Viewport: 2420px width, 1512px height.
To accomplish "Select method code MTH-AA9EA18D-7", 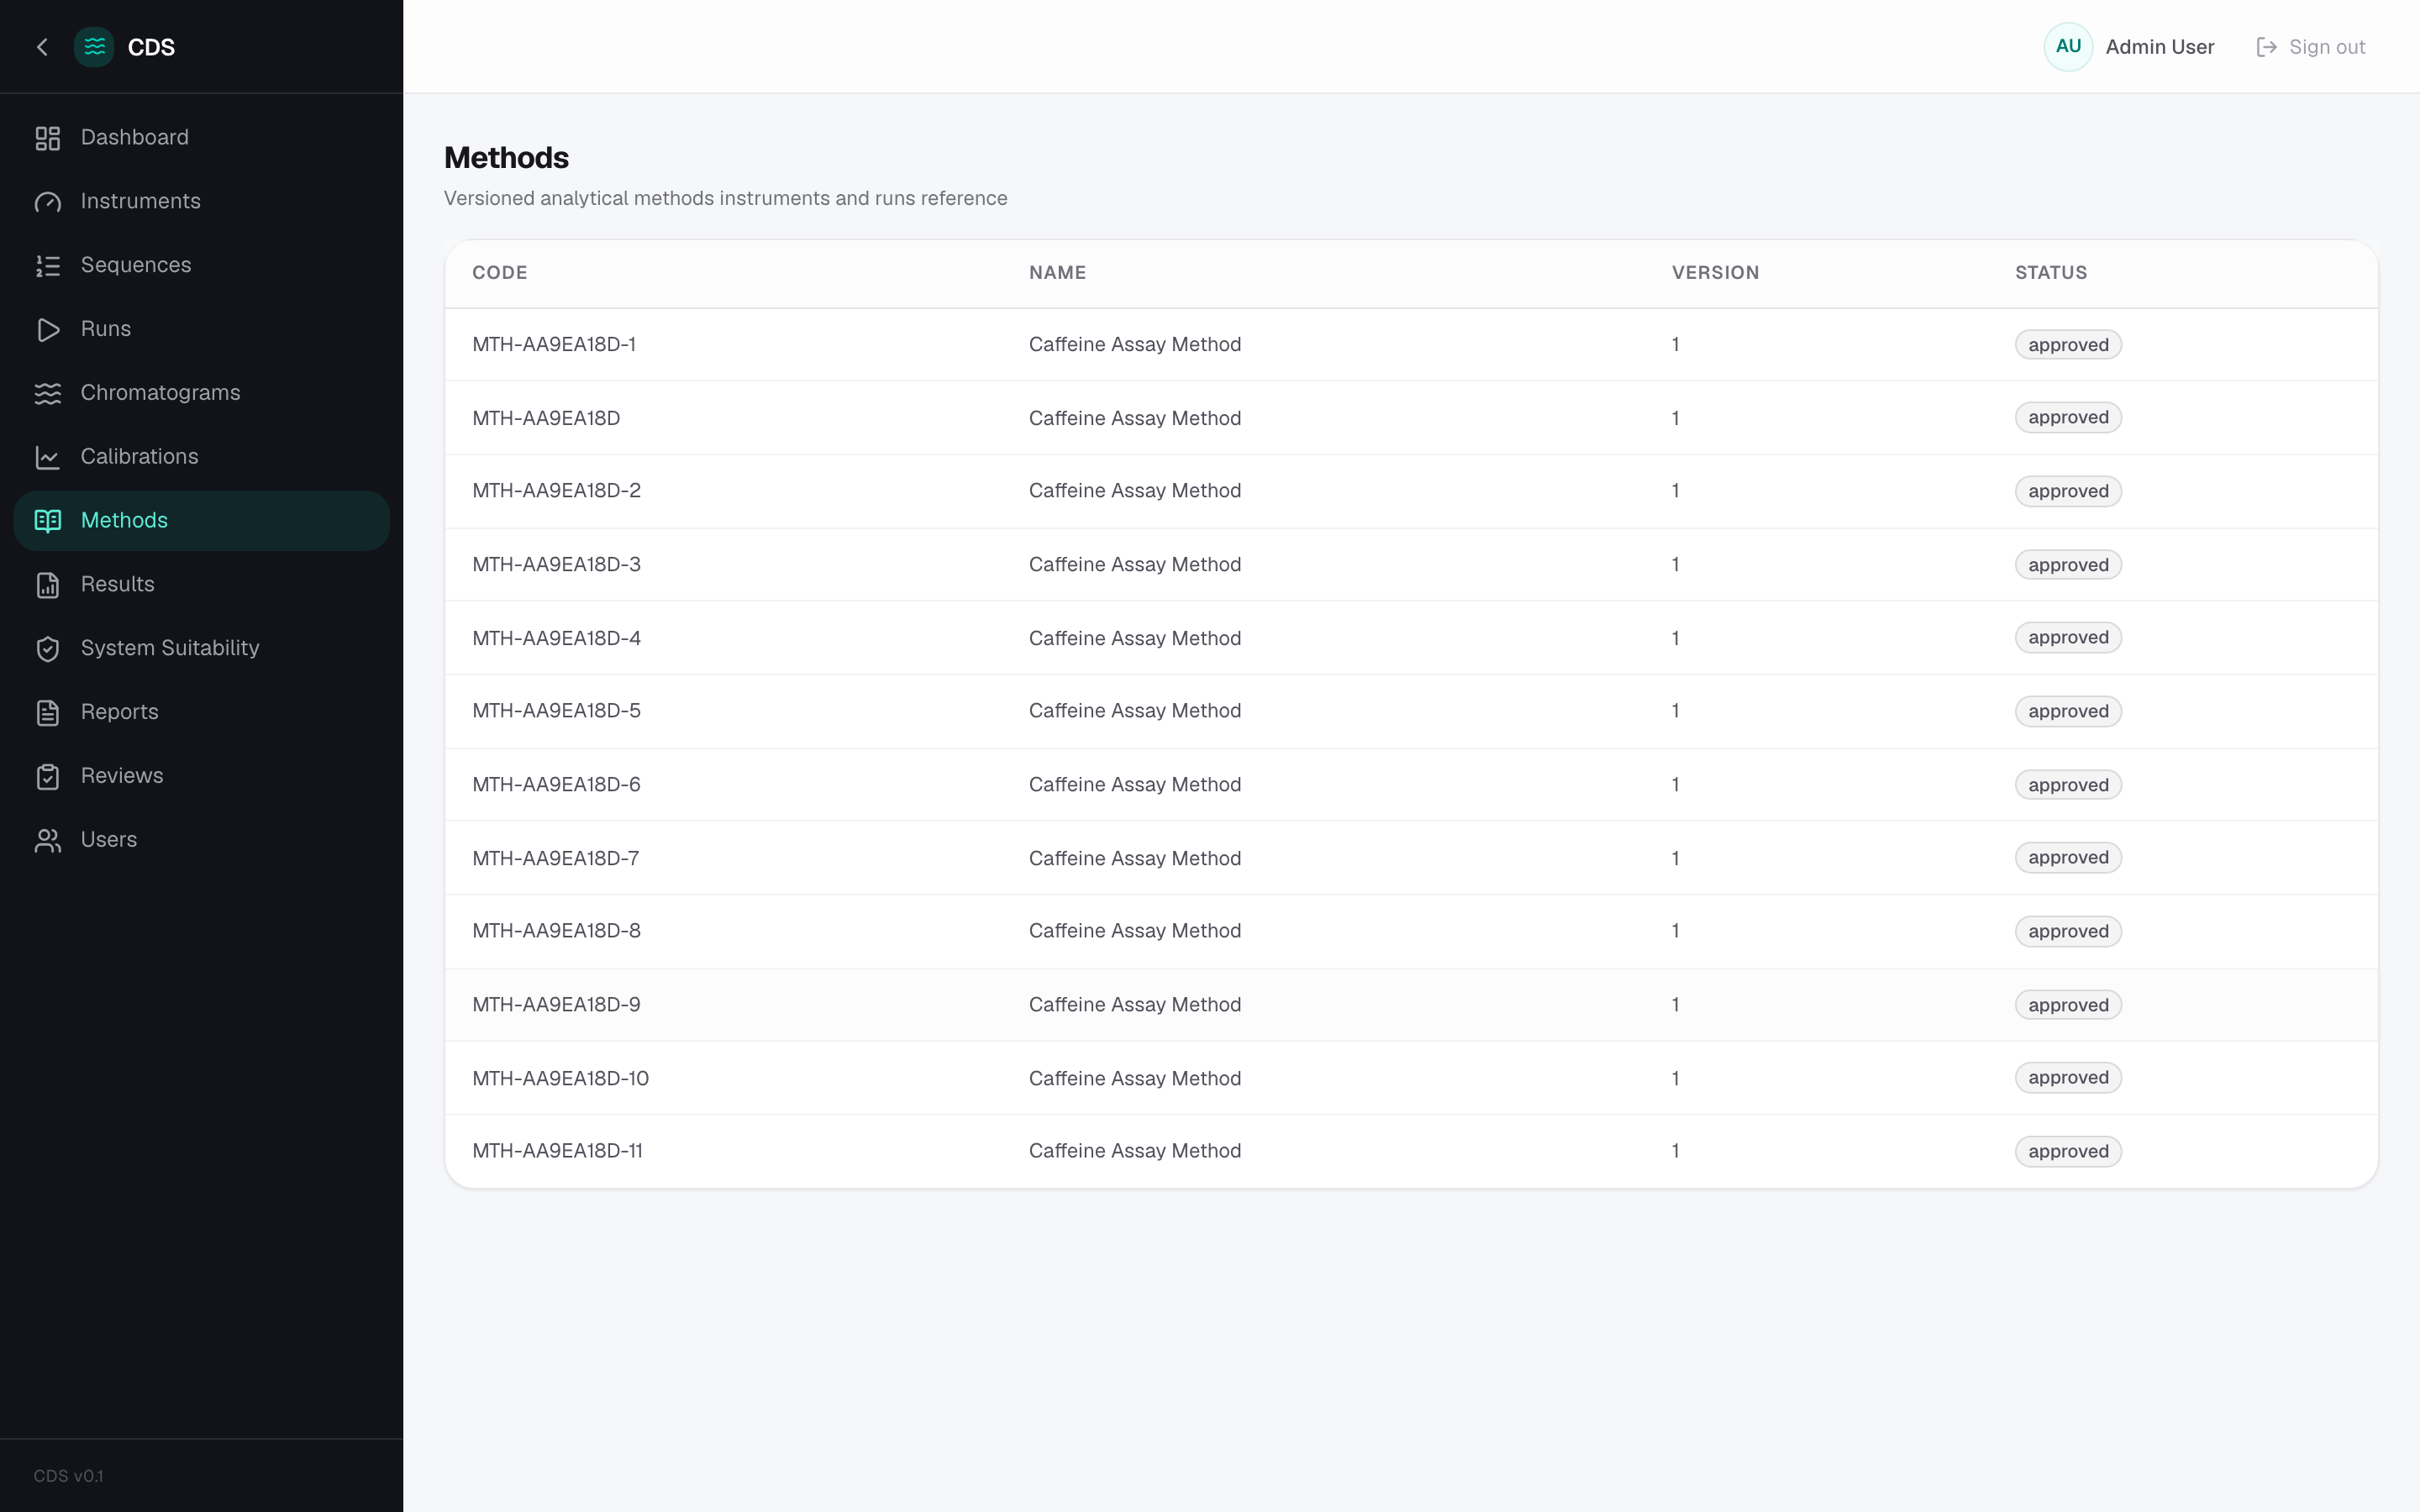I will 555,858.
